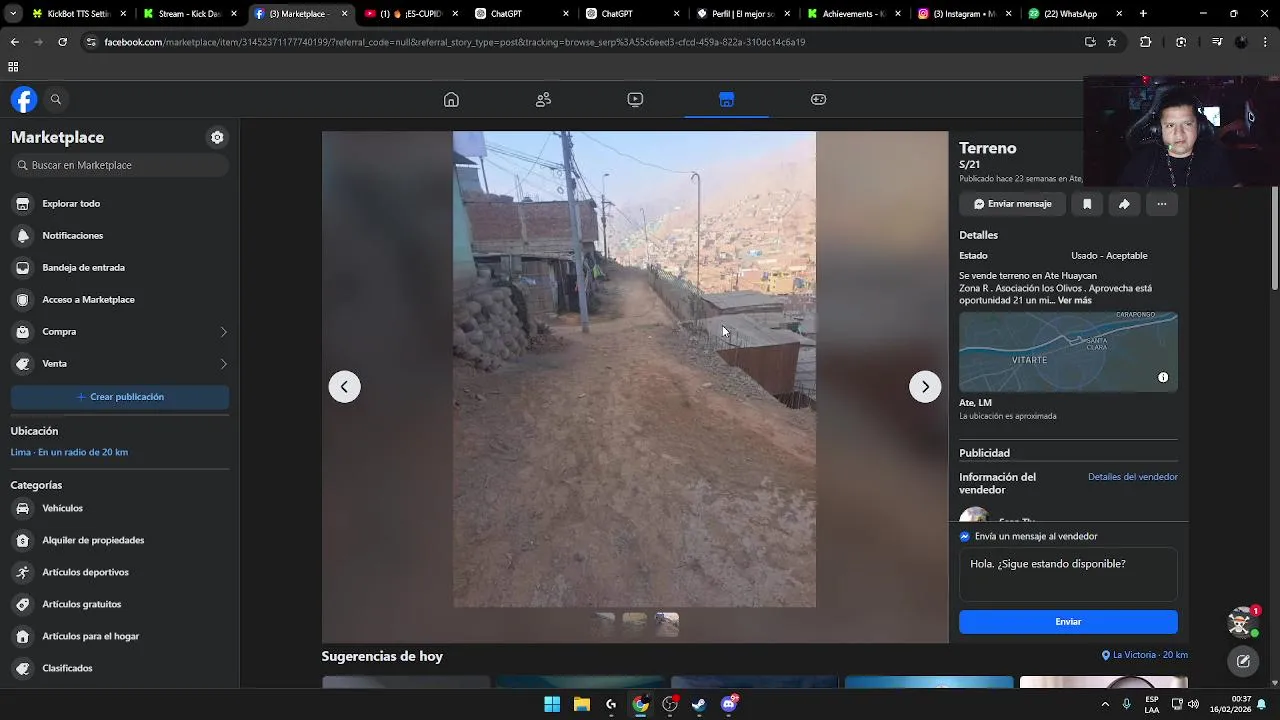
Task: Focus Buscar en Marketplace search field
Action: click(x=120, y=165)
